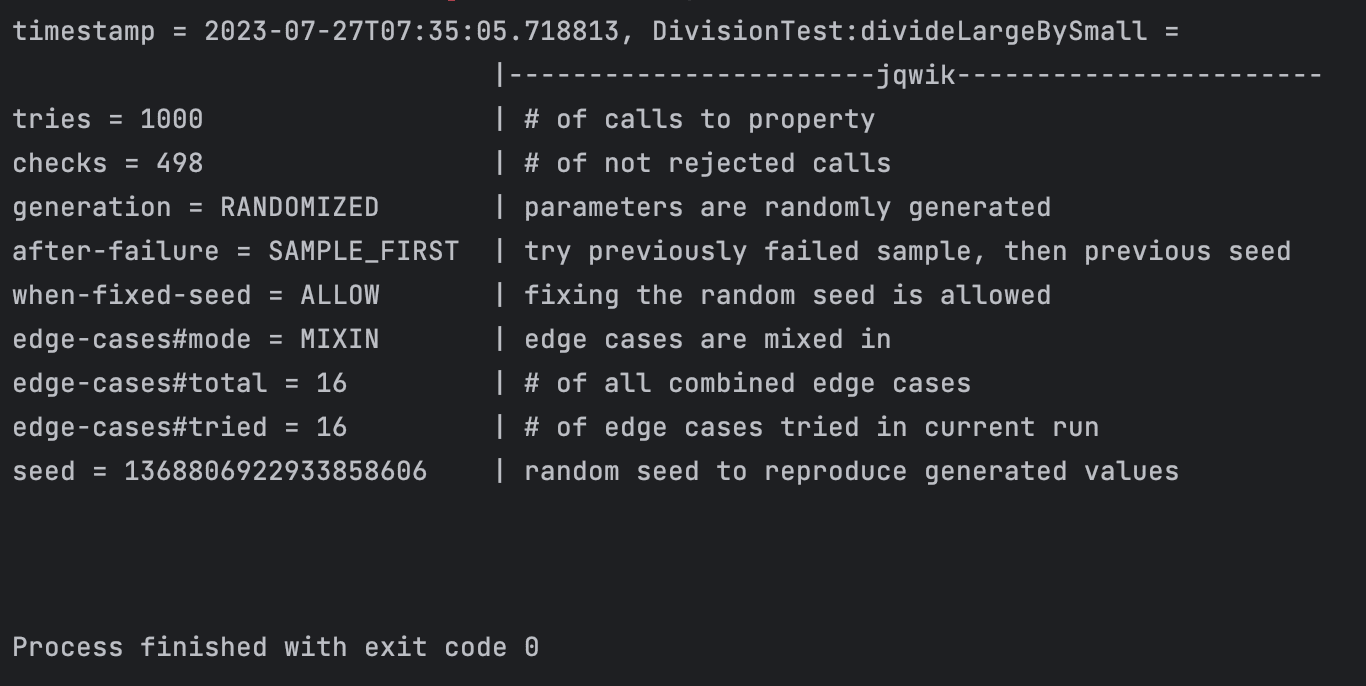Click edge-cases#mode = MIXIN entry
The image size is (1366, 686).
(x=196, y=339)
